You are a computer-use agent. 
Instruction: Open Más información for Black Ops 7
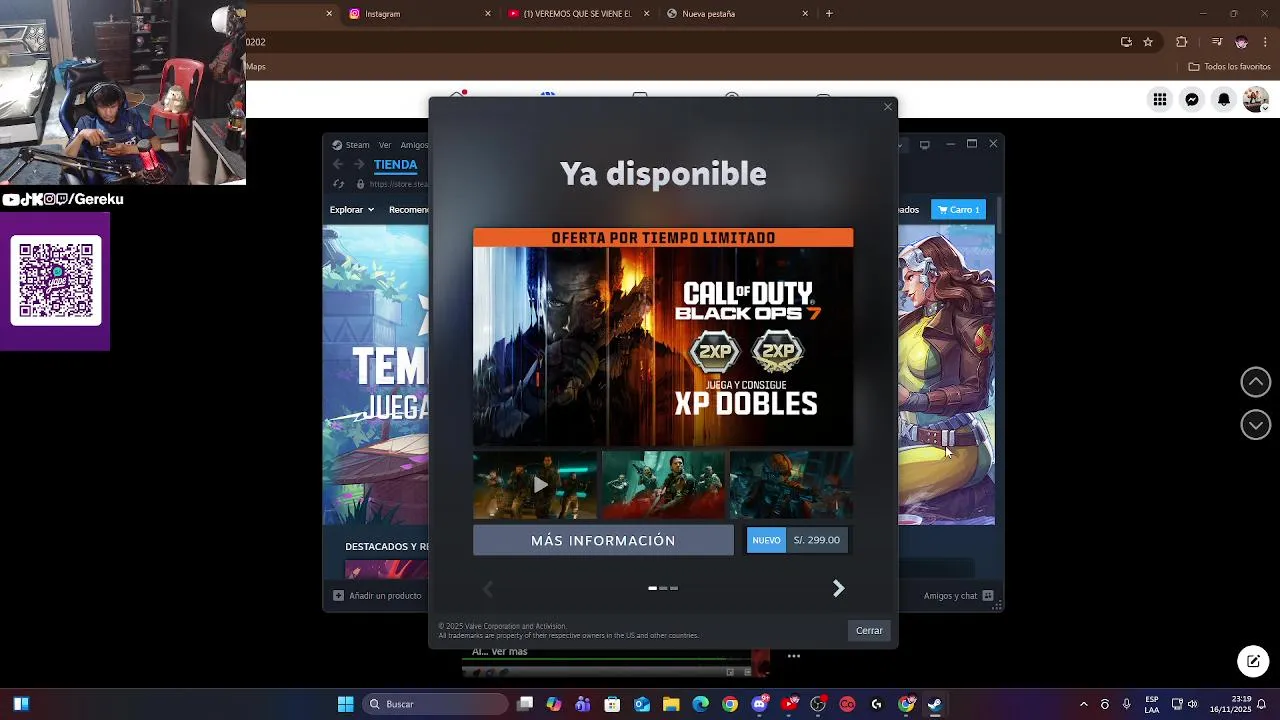click(603, 540)
